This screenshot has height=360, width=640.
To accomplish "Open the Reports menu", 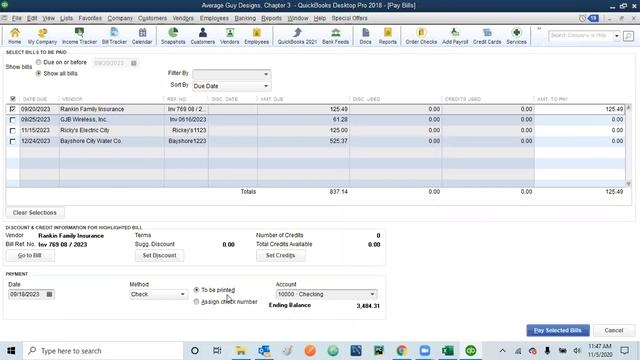I will click(271, 18).
